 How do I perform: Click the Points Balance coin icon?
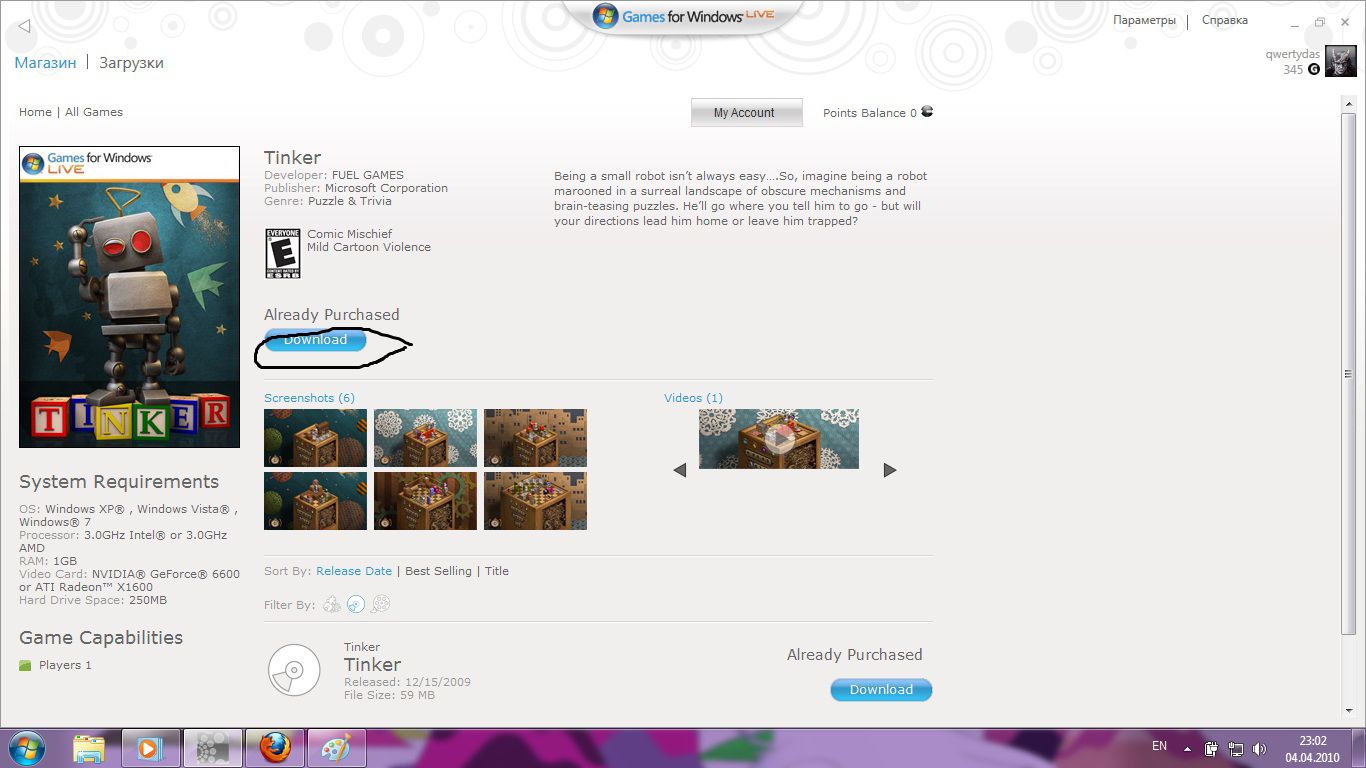click(927, 112)
